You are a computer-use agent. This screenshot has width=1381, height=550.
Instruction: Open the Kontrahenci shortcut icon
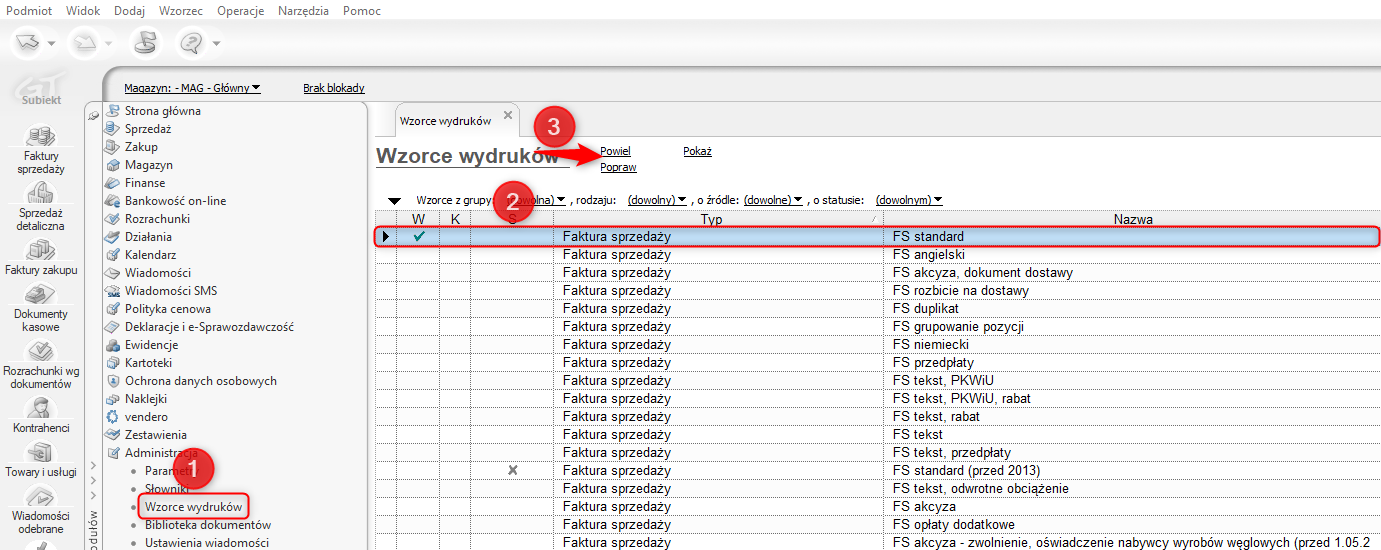click(x=41, y=408)
